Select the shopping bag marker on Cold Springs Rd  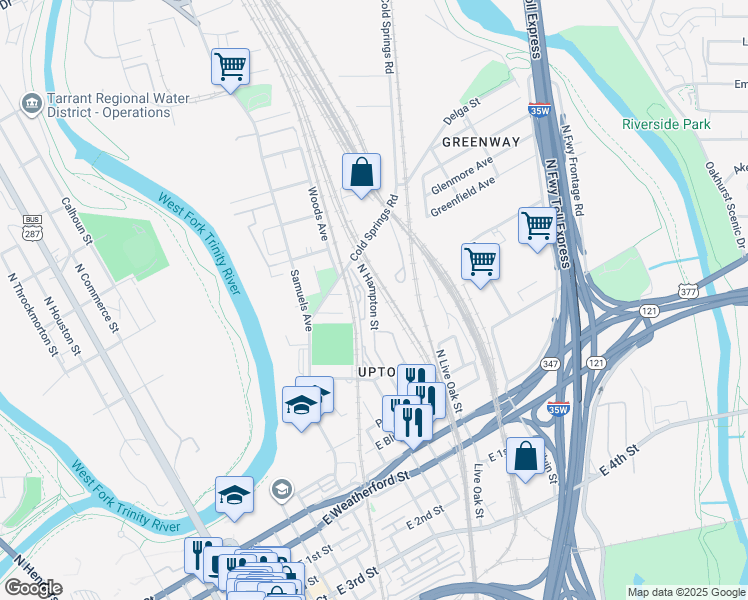pyautogui.click(x=361, y=174)
